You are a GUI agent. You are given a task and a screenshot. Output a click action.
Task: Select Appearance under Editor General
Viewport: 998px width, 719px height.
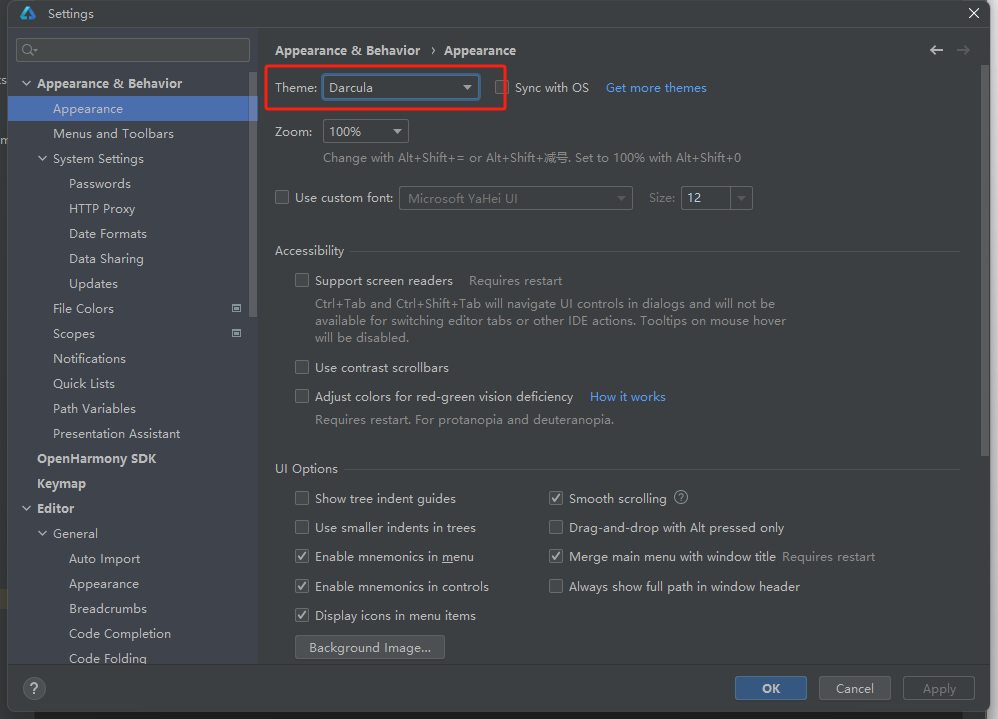104,583
